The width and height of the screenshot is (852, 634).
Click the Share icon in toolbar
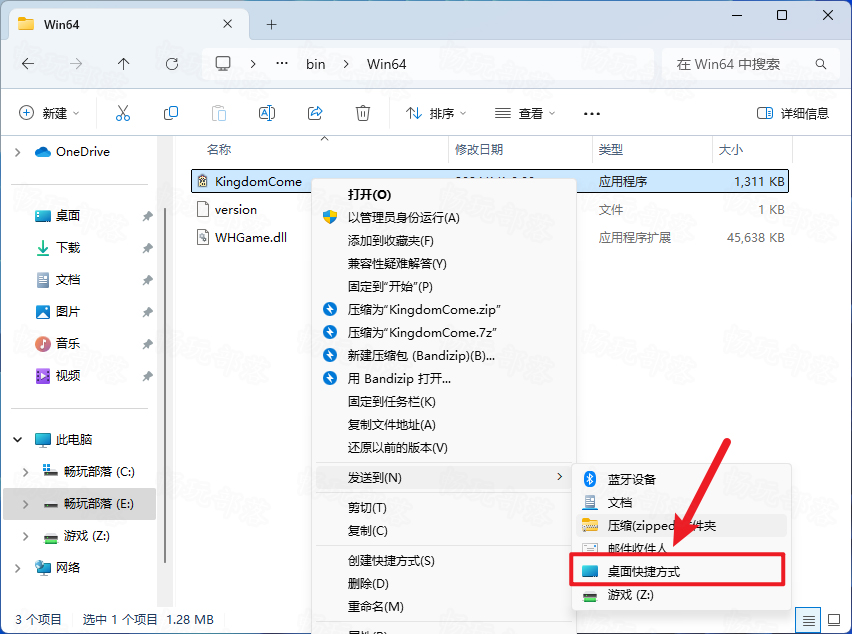click(x=315, y=113)
